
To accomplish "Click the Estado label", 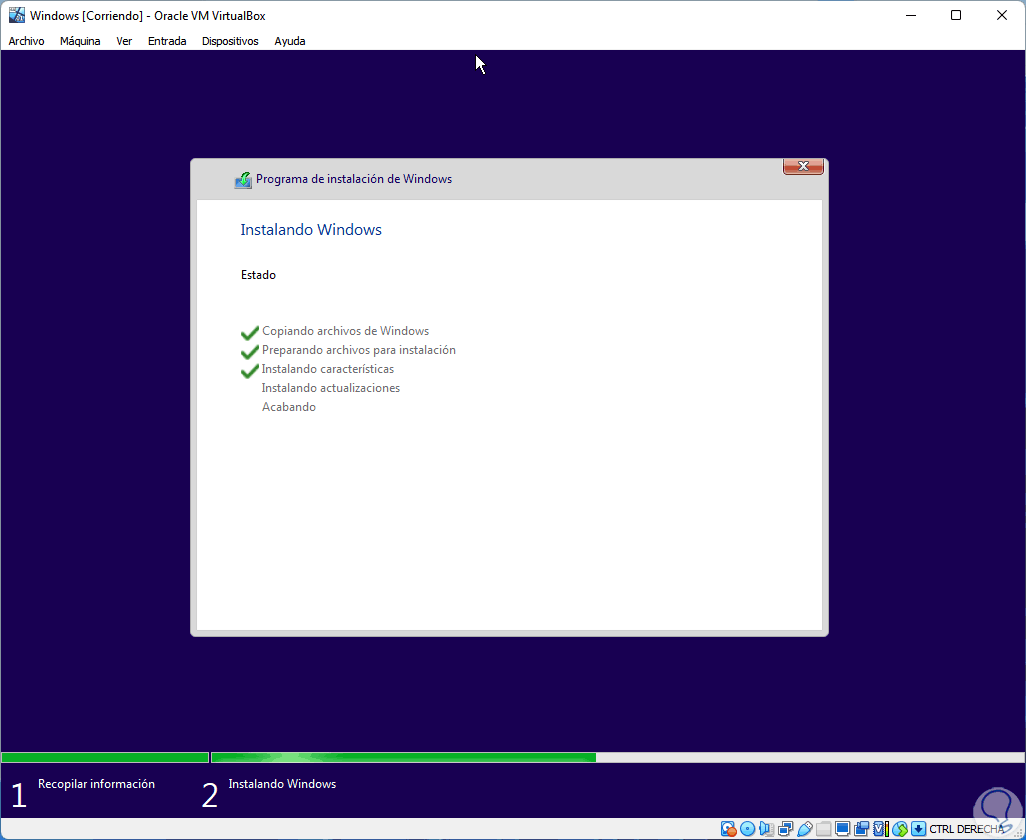I will (x=258, y=275).
